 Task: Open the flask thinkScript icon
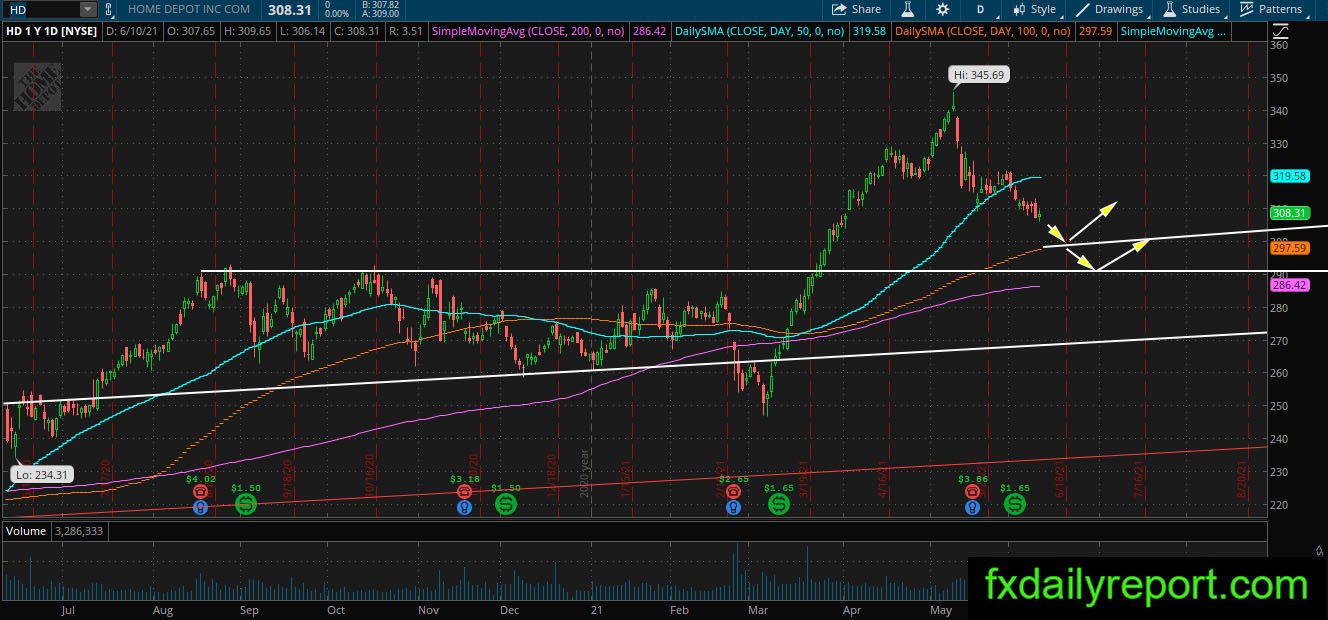(908, 9)
